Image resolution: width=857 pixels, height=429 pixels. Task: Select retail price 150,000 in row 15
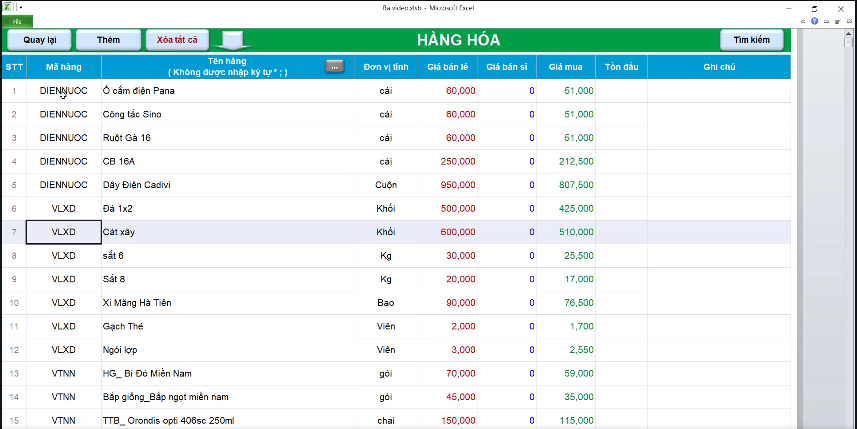coord(448,420)
